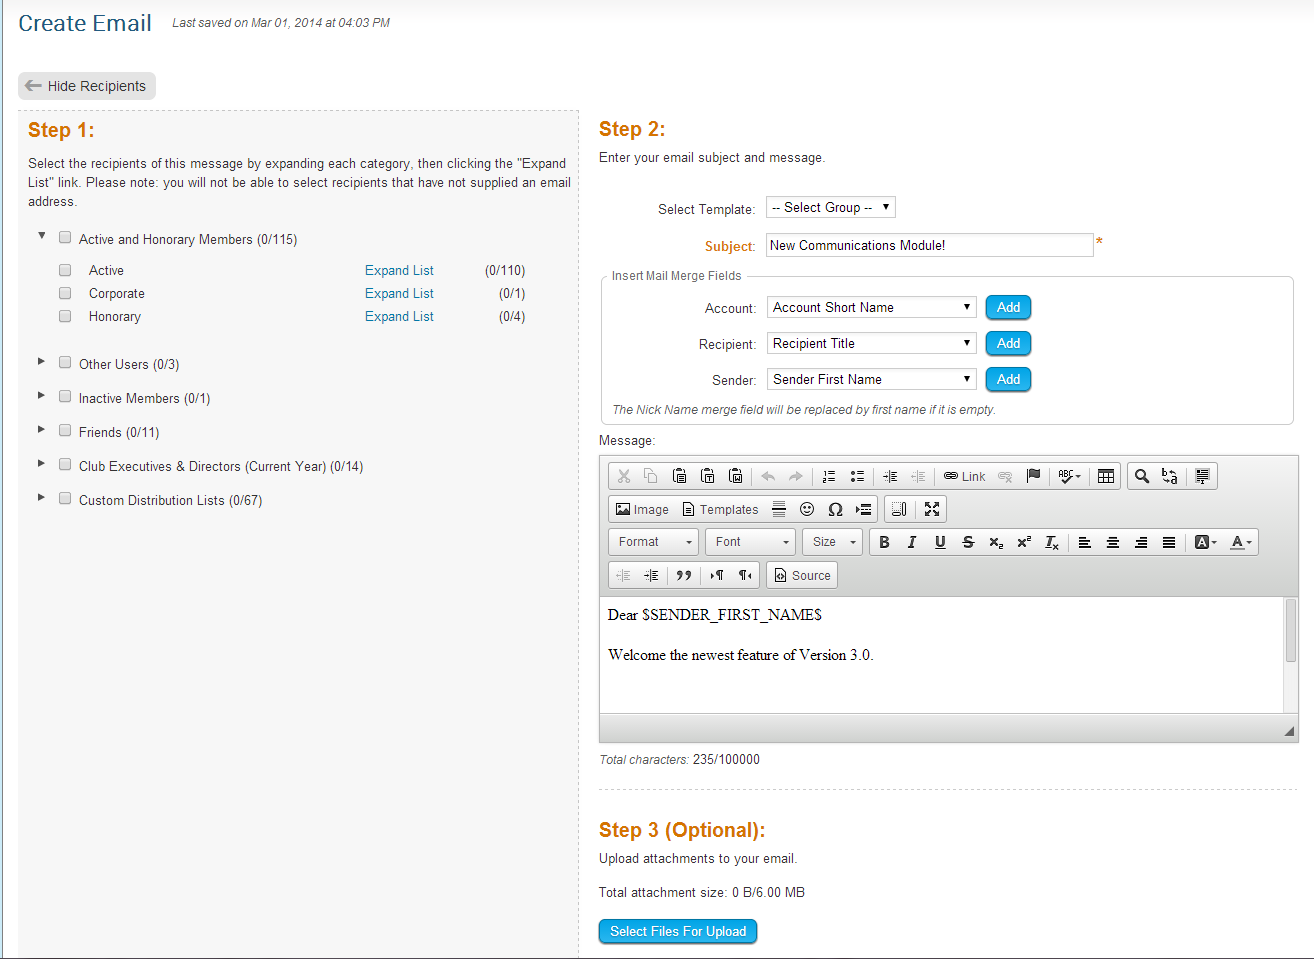Screen dimensions: 1314x959
Task: Toggle Show Blocks in editor
Action: click(x=899, y=509)
